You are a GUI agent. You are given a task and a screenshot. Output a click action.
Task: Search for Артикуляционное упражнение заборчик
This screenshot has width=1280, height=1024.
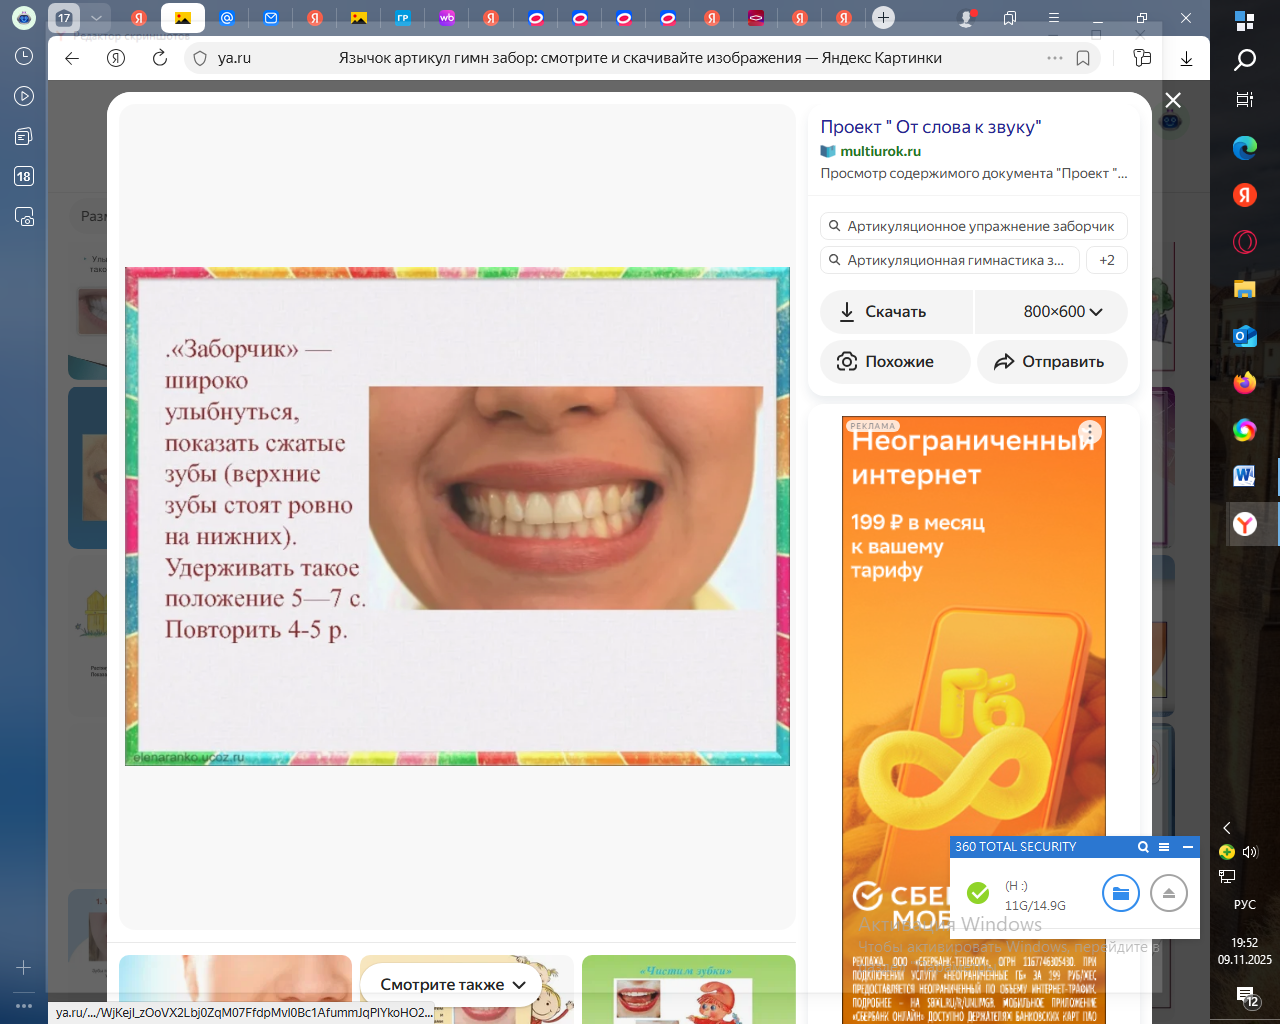(973, 226)
